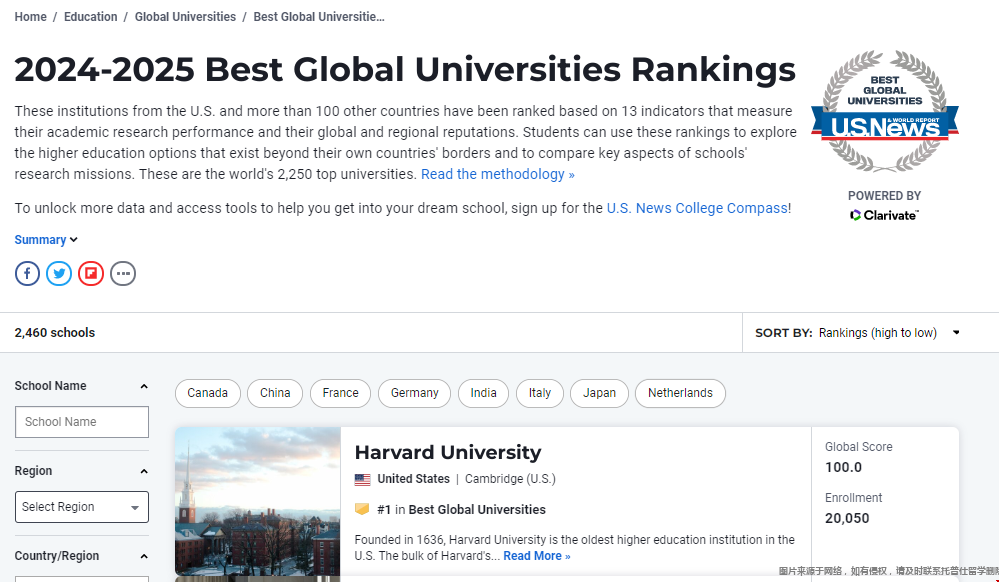Click the Cambridge (U.S.) location text
Viewport: 999px width, 582px height.
click(x=510, y=479)
